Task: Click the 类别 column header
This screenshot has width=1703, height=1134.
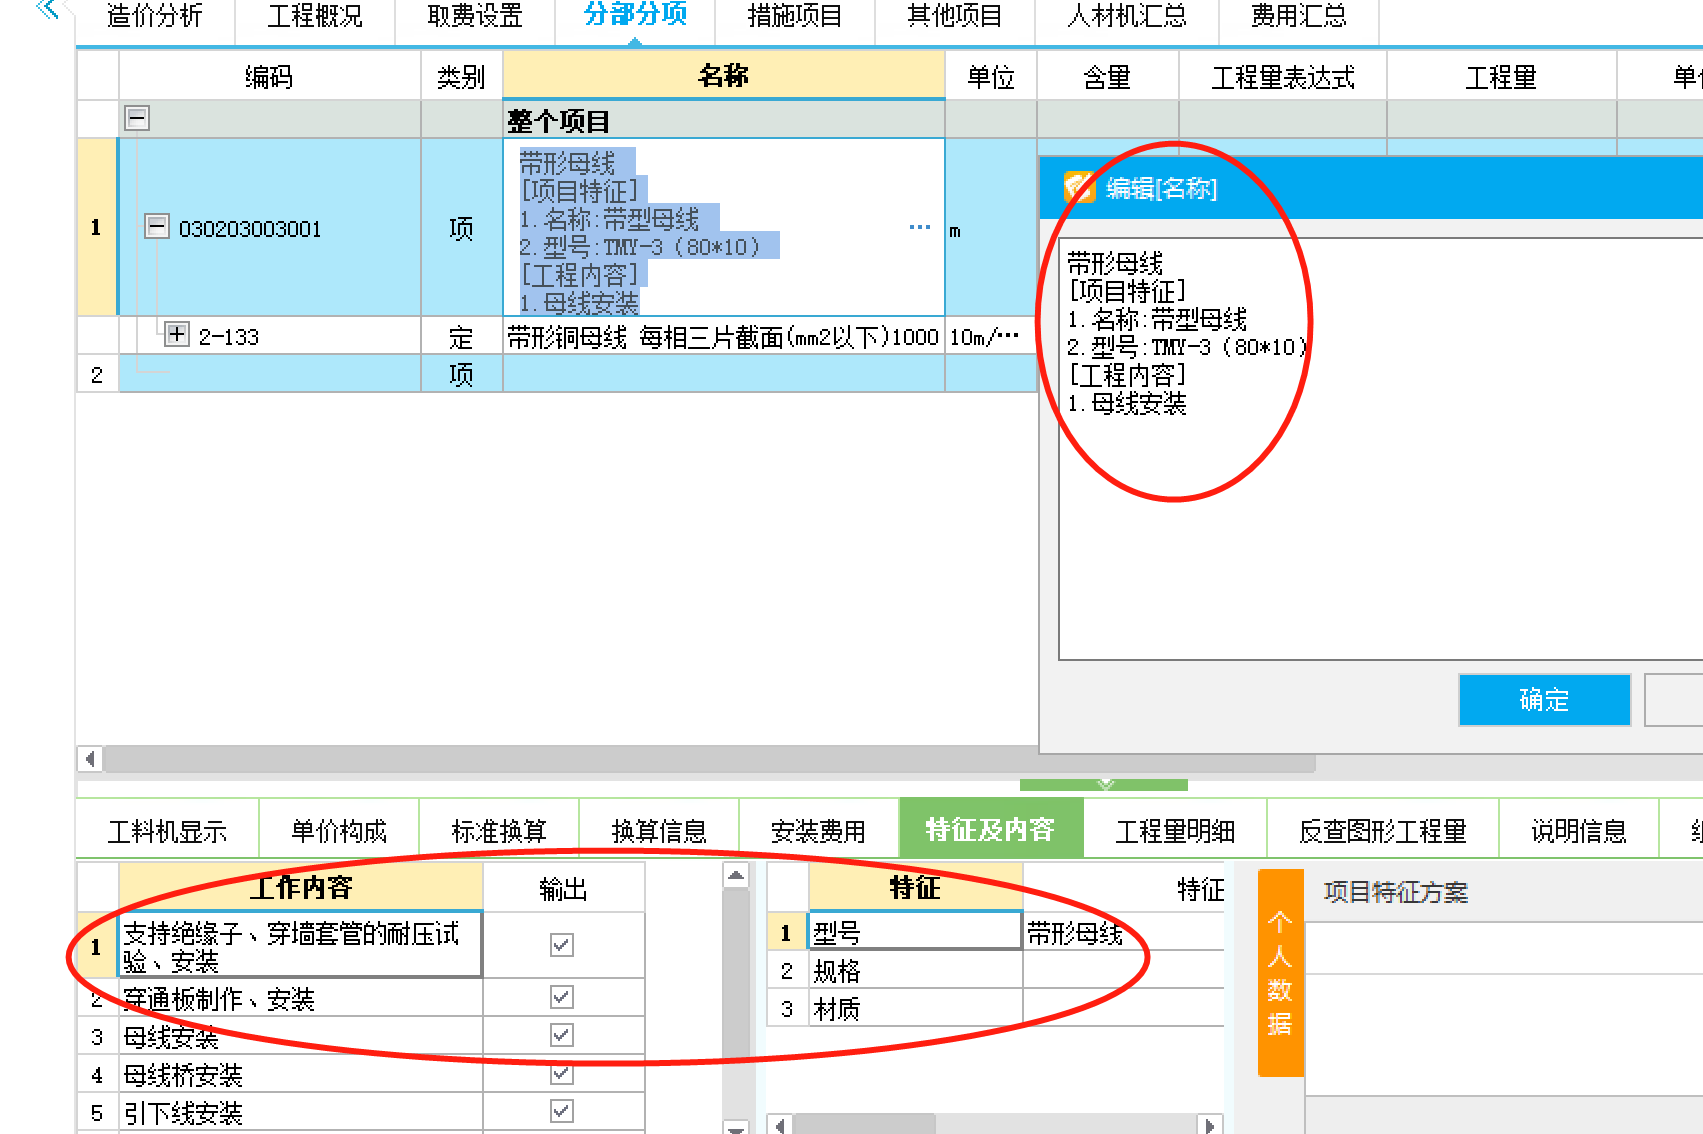Action: (461, 76)
